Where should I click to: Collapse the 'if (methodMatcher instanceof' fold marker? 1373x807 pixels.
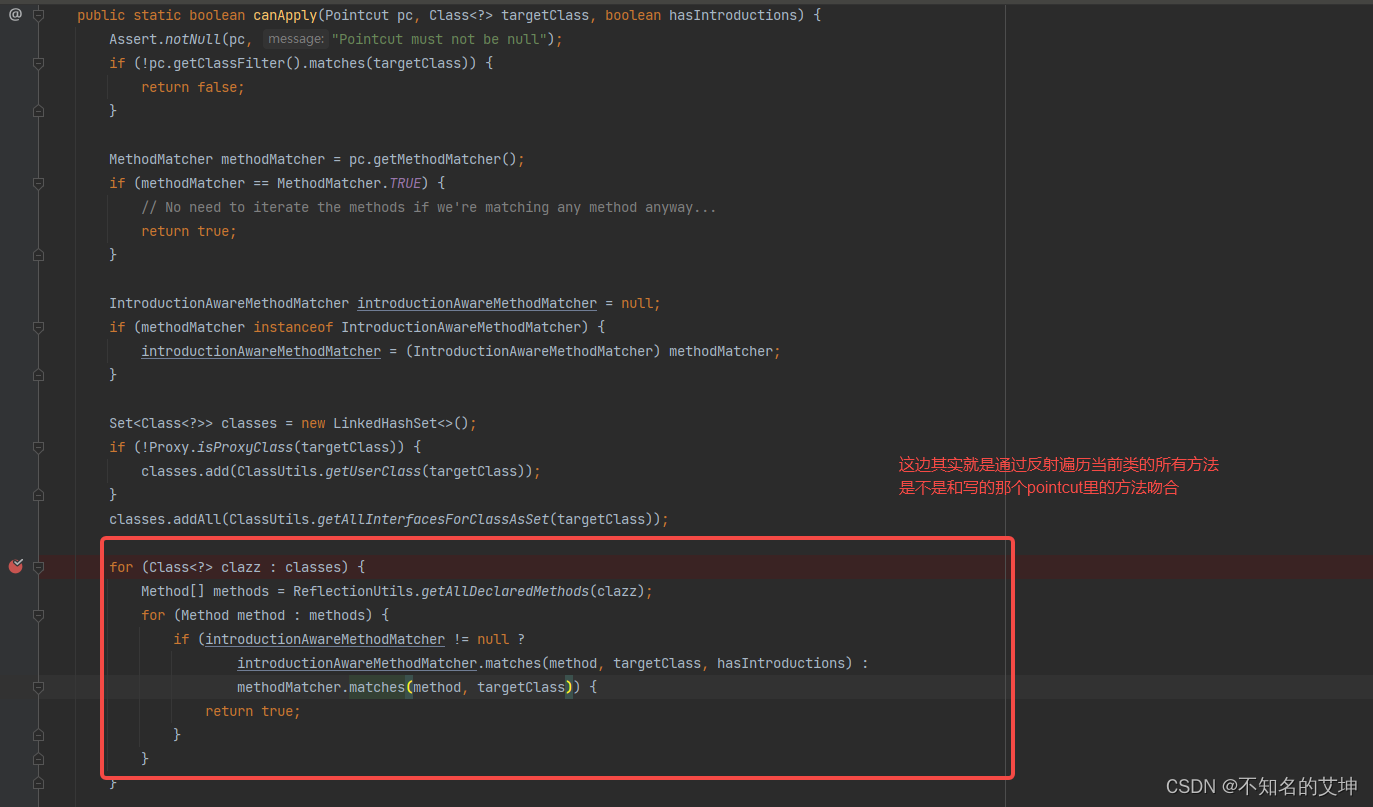pyautogui.click(x=38, y=327)
